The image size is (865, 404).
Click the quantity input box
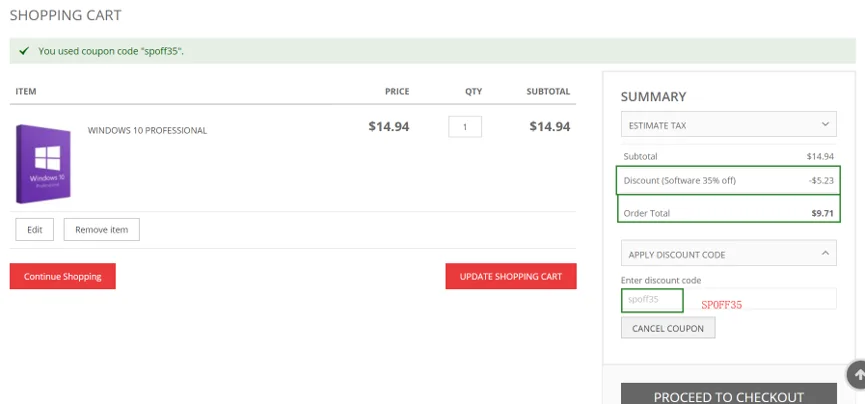(465, 127)
